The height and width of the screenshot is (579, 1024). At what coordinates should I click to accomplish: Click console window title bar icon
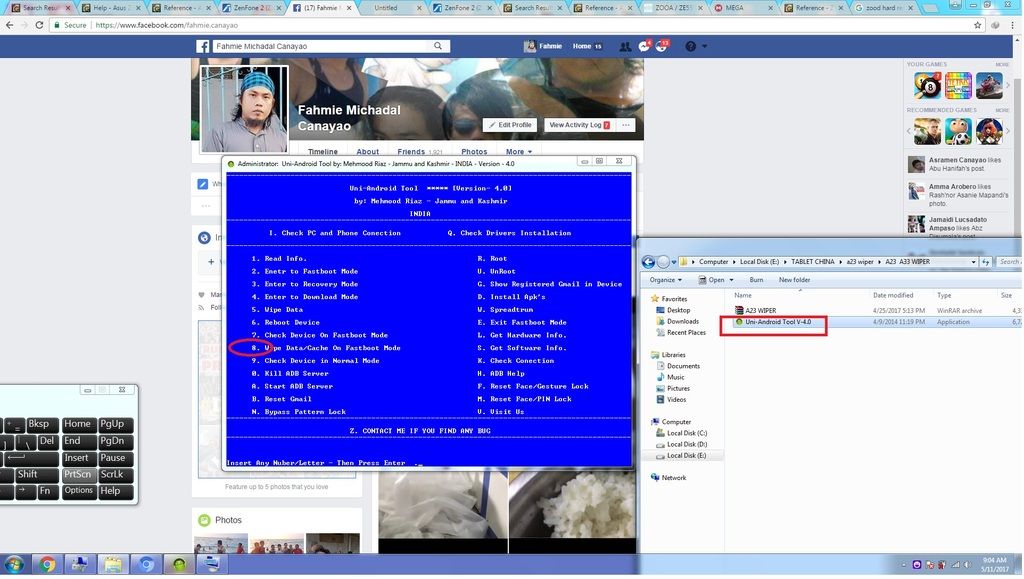pyautogui.click(x=231, y=164)
